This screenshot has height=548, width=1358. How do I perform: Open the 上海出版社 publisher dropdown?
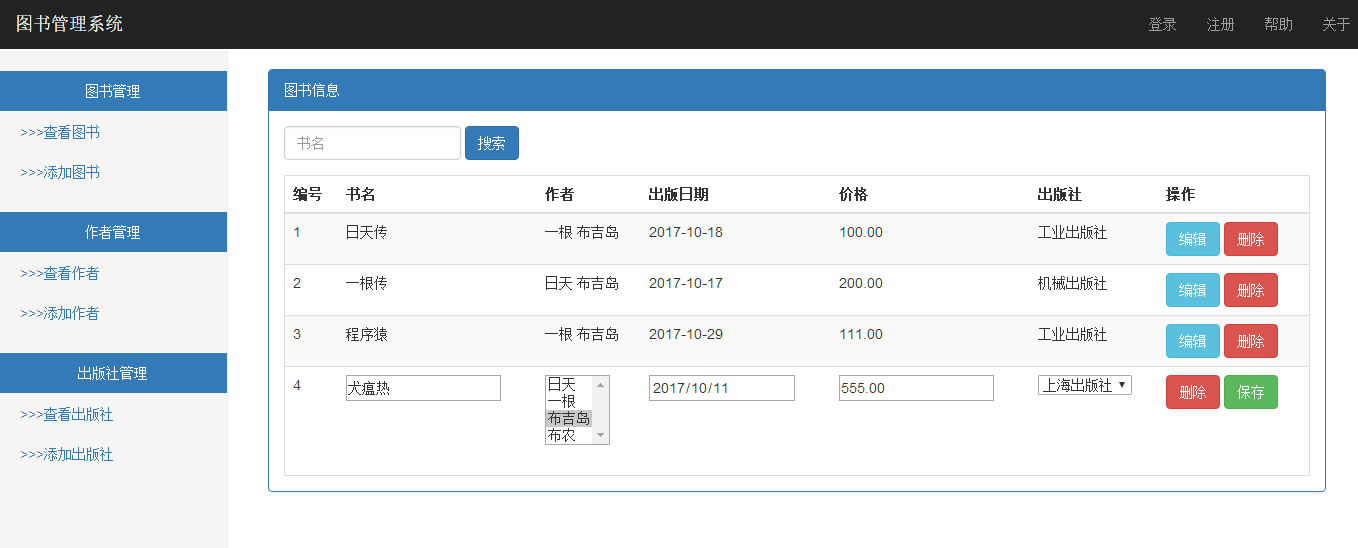click(x=1085, y=385)
